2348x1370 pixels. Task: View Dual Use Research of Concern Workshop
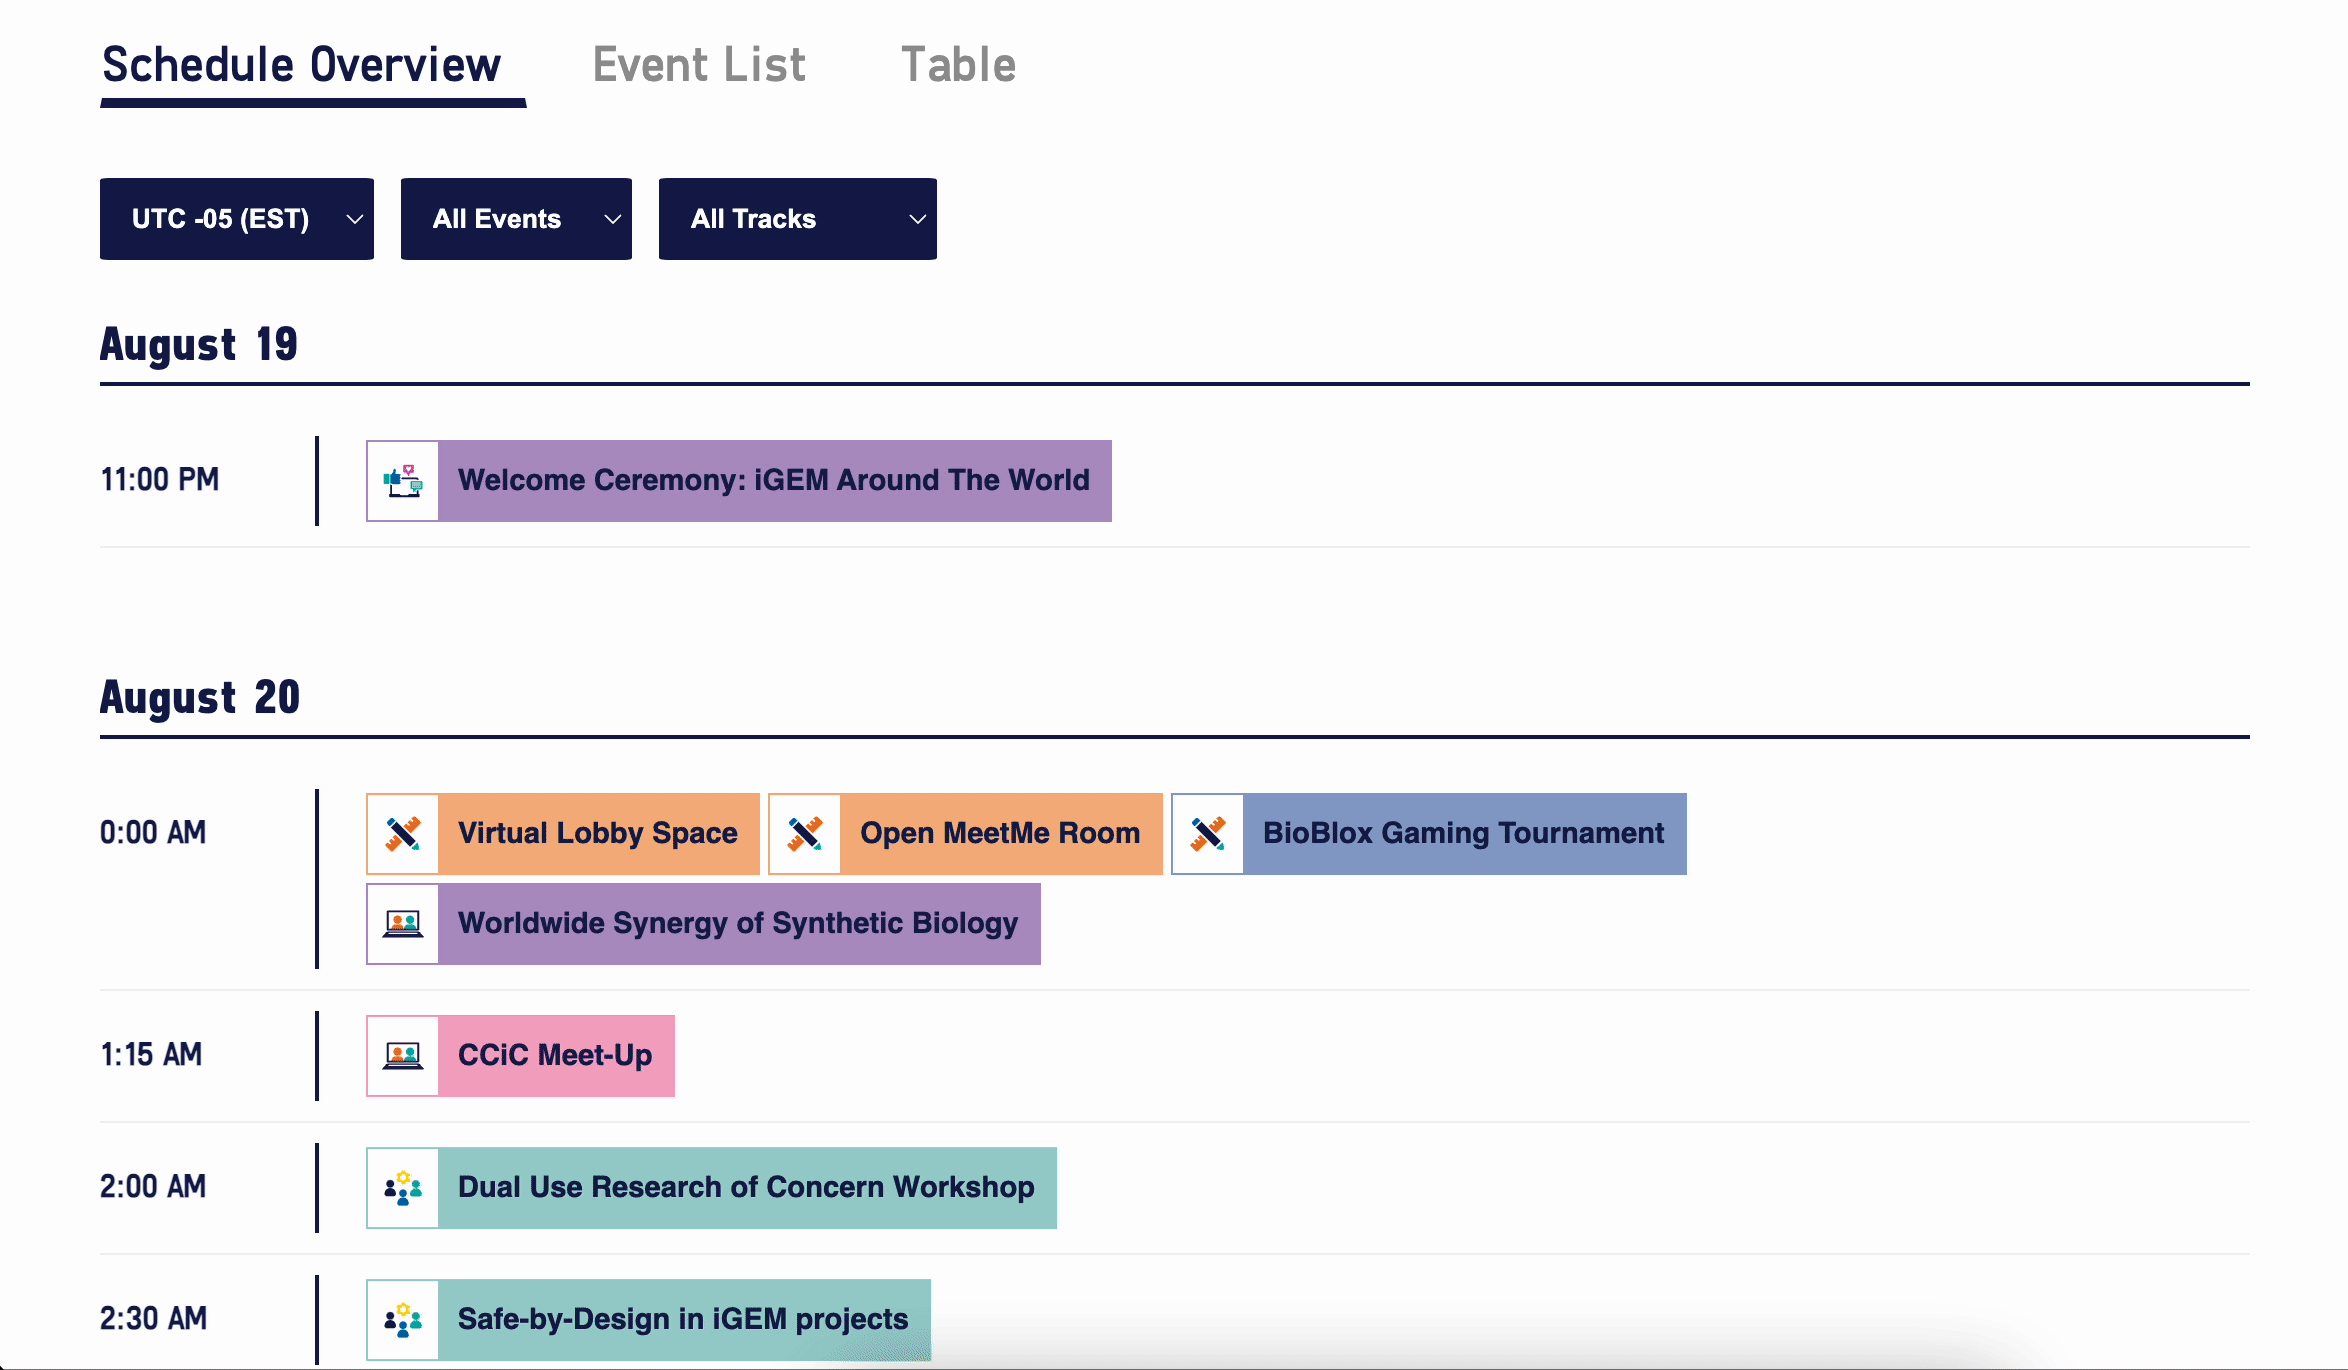pos(746,1188)
